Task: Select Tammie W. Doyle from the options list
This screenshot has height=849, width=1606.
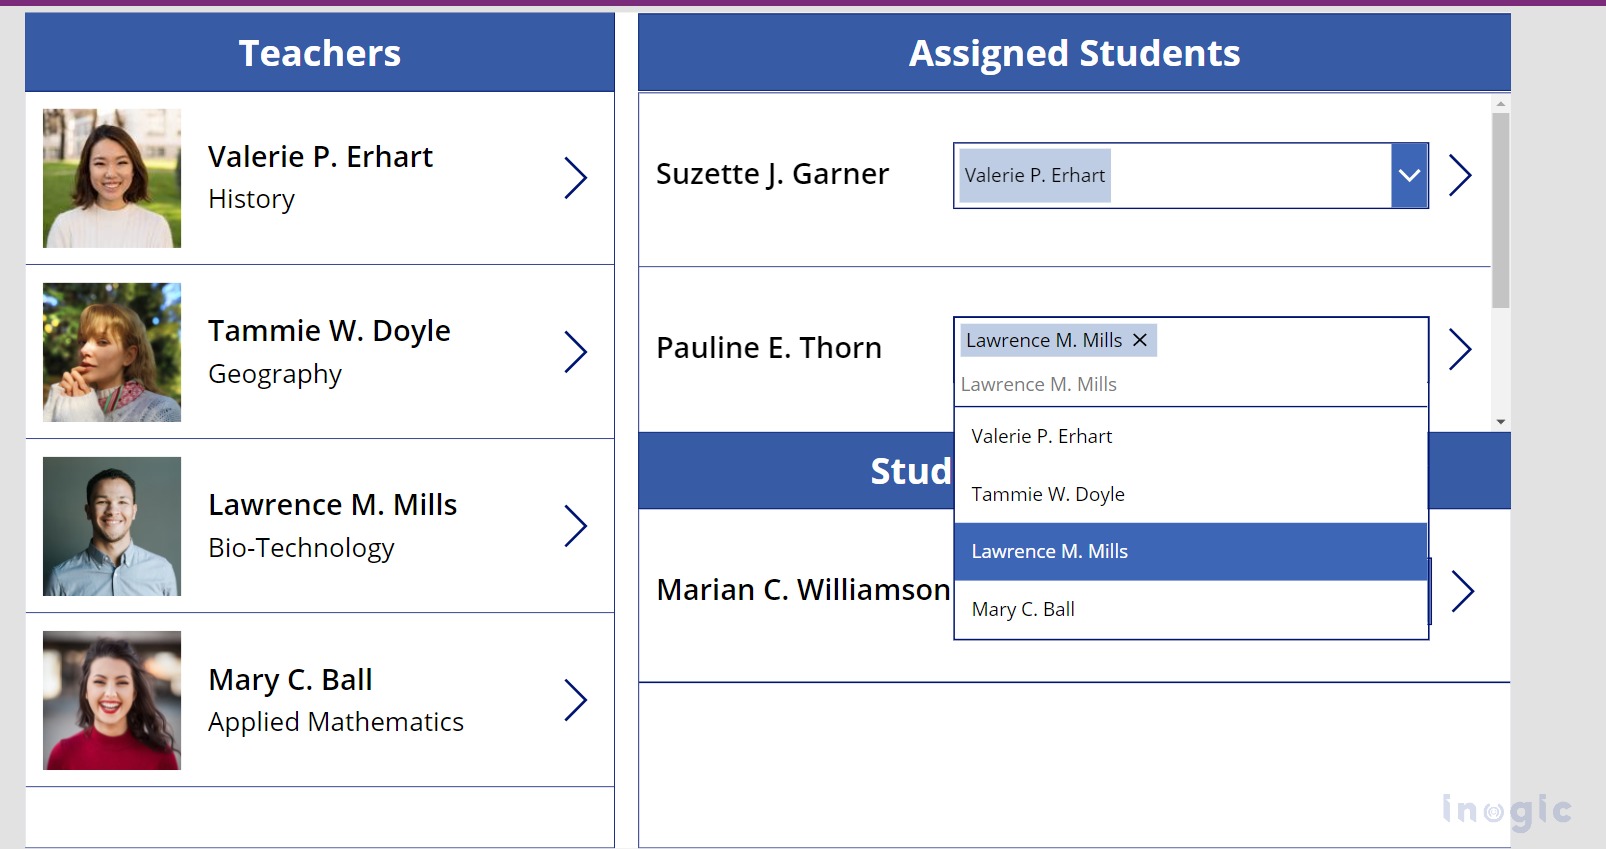Action: click(x=1047, y=493)
